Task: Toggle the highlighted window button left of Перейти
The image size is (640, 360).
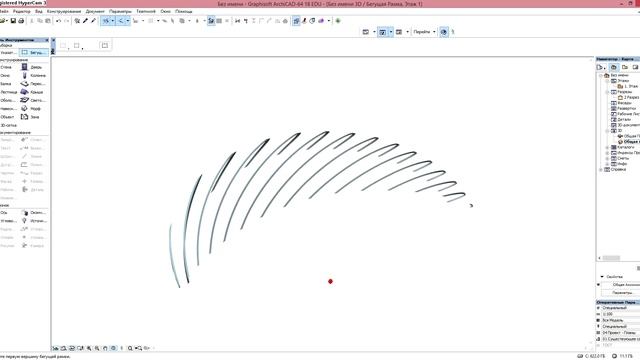Action: pos(382,32)
